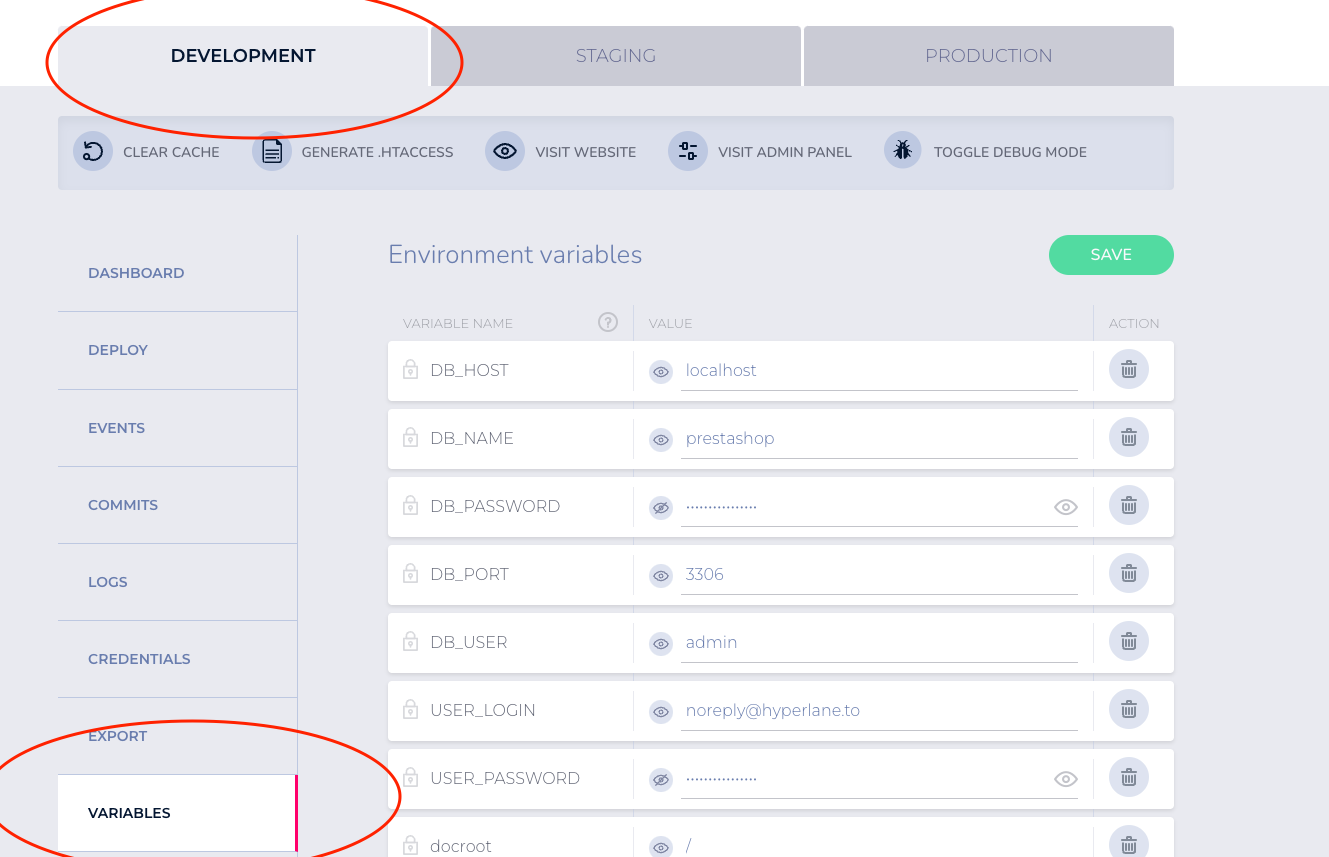1329x857 pixels.
Task: Switch to the Staging environment tab
Action: [x=616, y=56]
